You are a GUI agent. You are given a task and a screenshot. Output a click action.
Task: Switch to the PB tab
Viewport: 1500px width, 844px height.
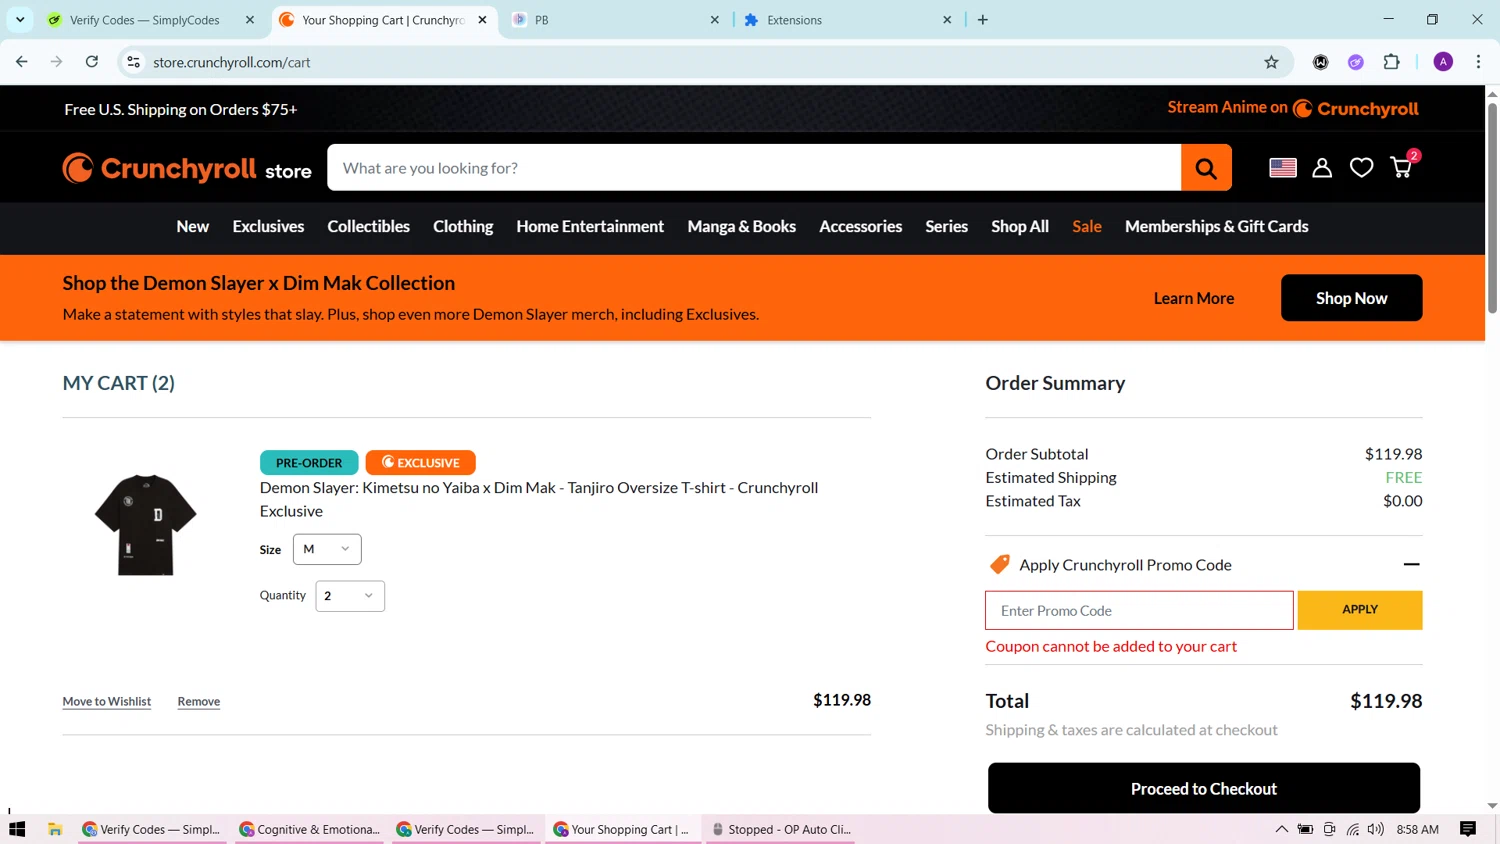[613, 20]
